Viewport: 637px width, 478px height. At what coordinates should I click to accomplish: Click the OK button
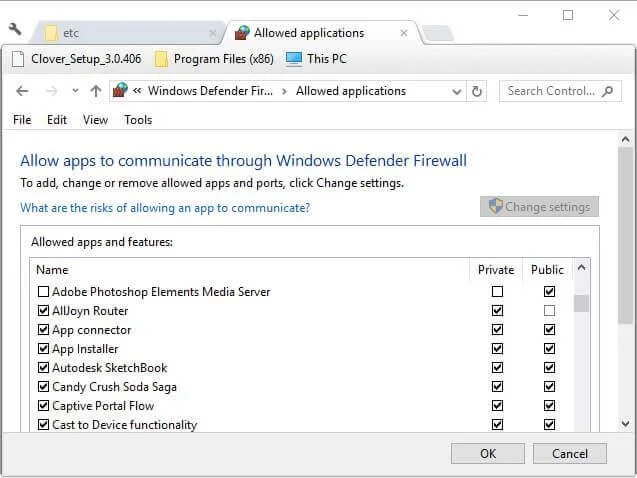(488, 453)
